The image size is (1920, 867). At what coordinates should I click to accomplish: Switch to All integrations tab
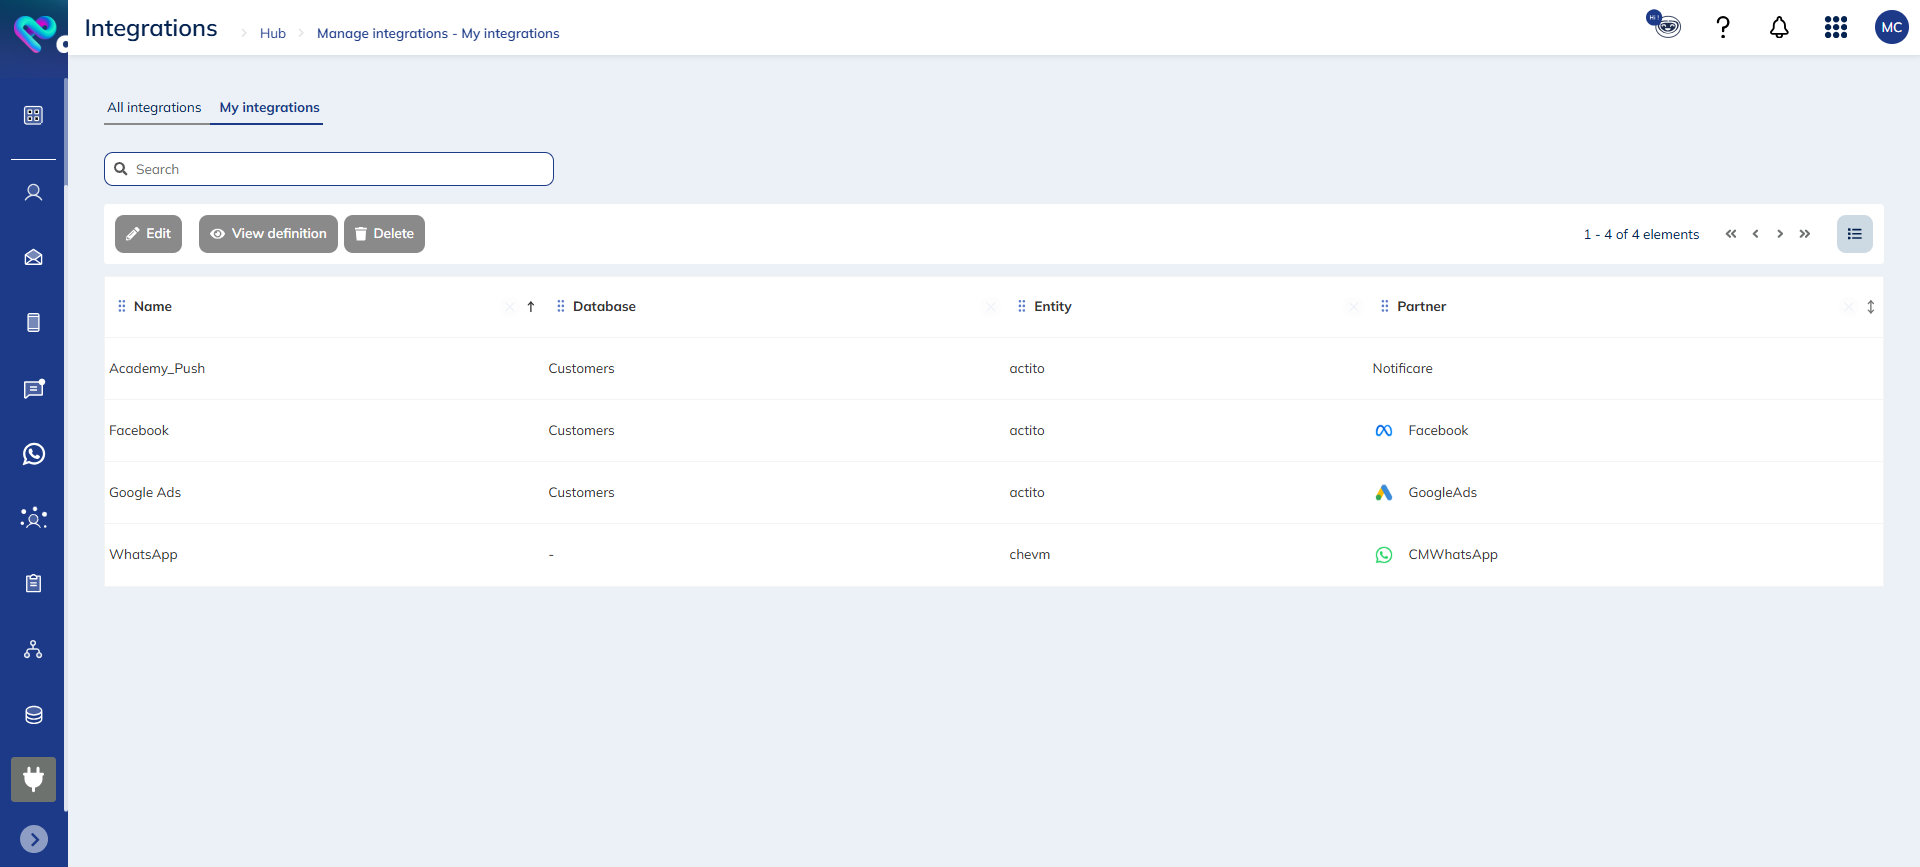pos(154,108)
